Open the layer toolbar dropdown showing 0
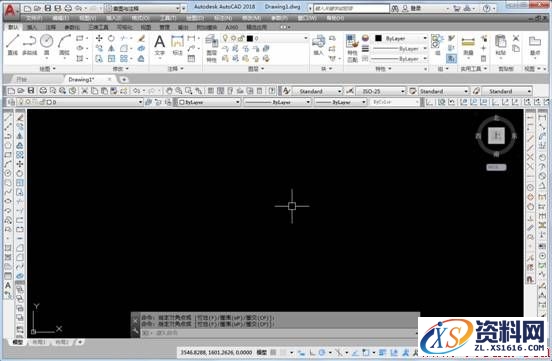 pos(80,102)
